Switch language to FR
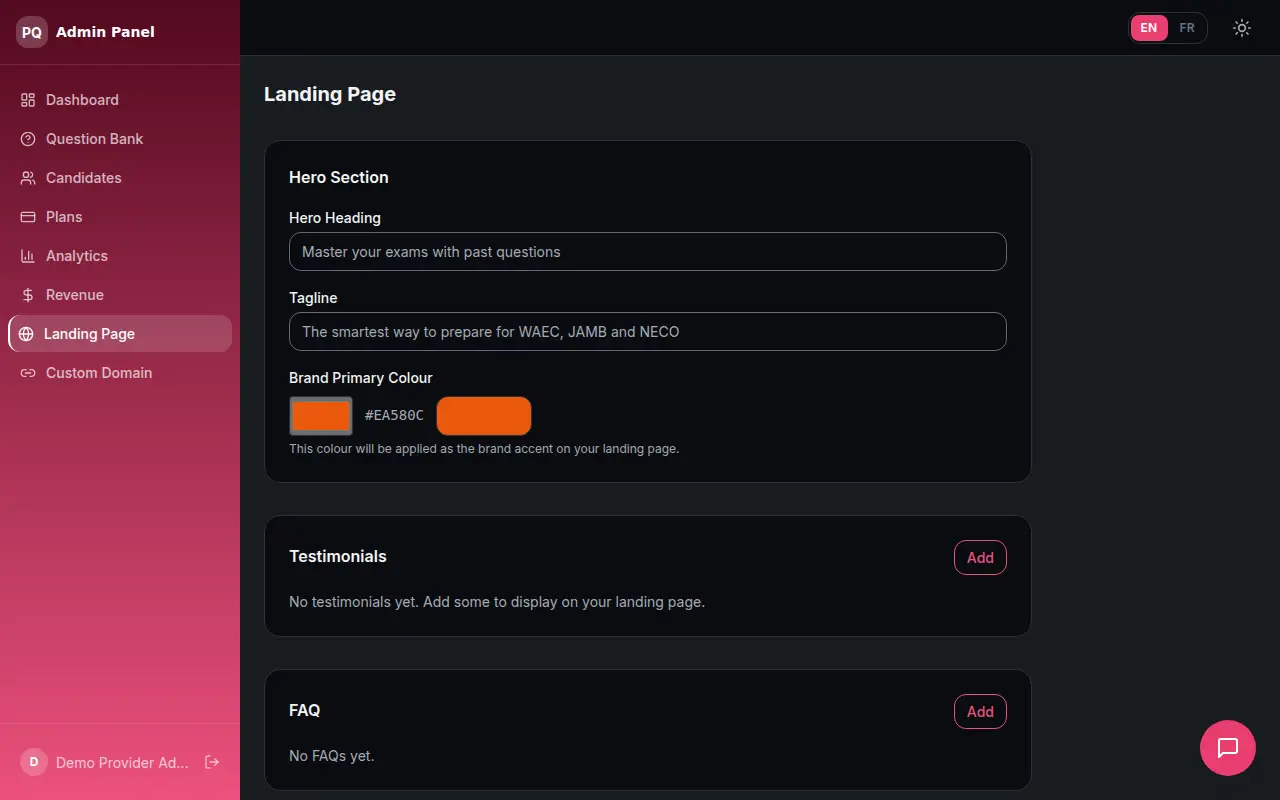 point(1187,28)
